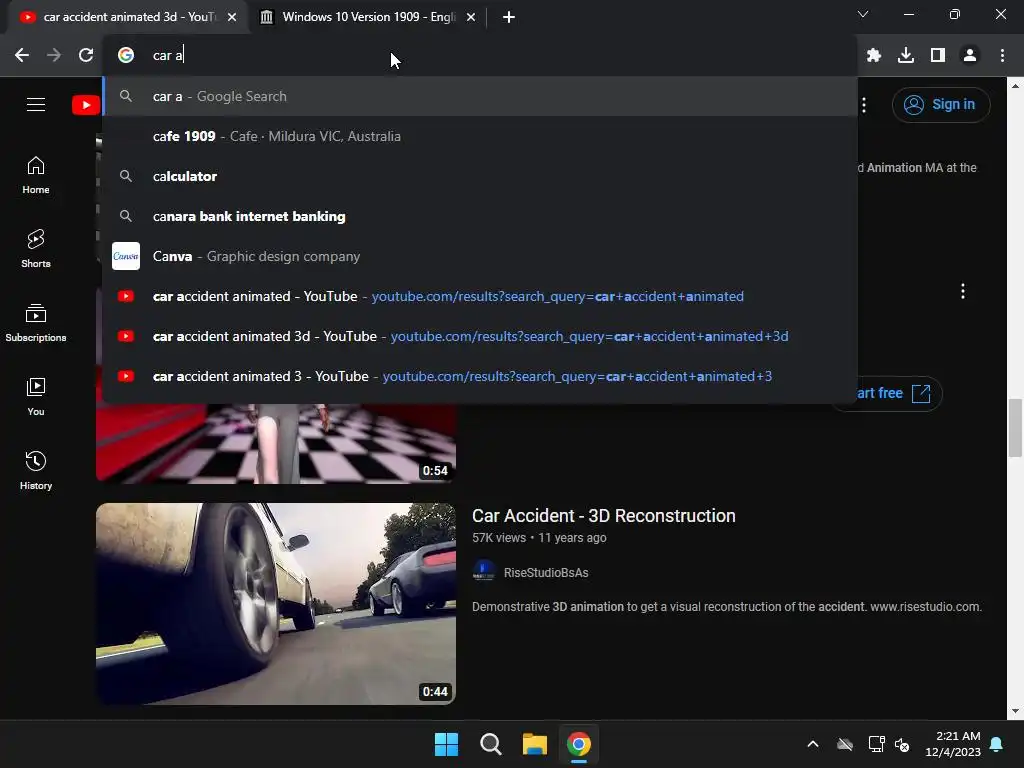Select canara bank internet banking suggestion
The width and height of the screenshot is (1024, 768).
[x=480, y=216]
